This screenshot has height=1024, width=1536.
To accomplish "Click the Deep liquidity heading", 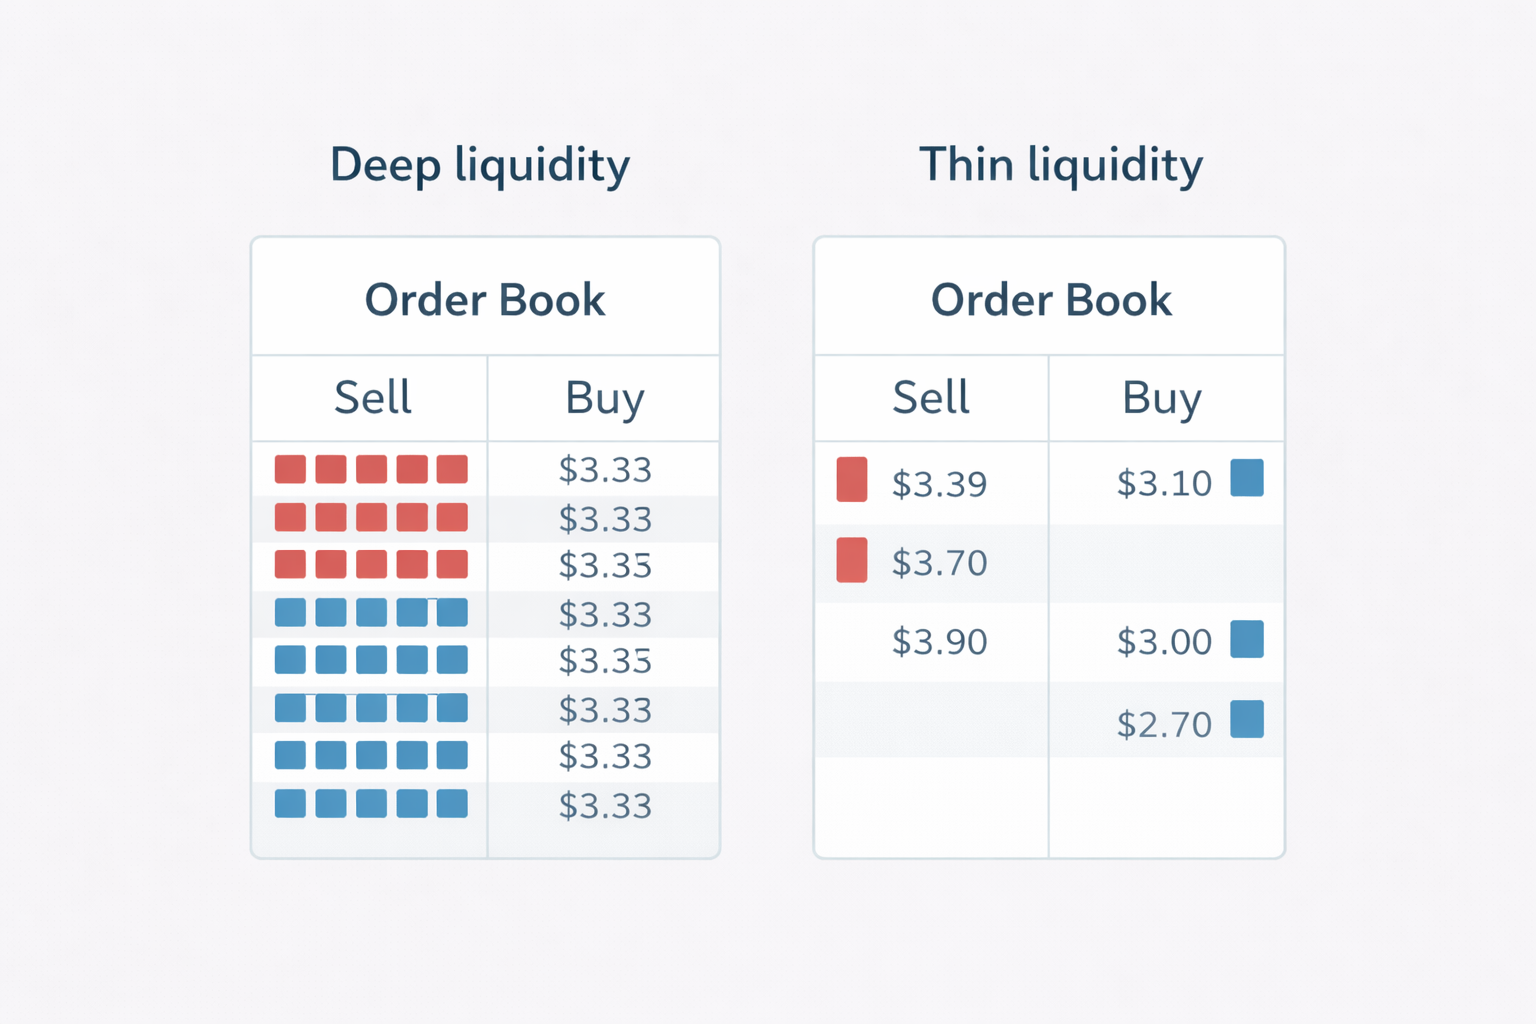I will tap(480, 165).
